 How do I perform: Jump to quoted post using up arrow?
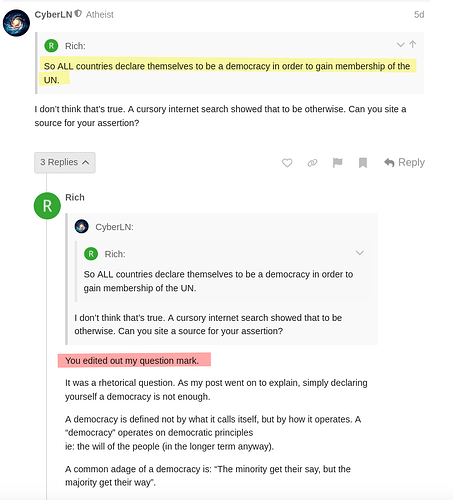tap(413, 44)
